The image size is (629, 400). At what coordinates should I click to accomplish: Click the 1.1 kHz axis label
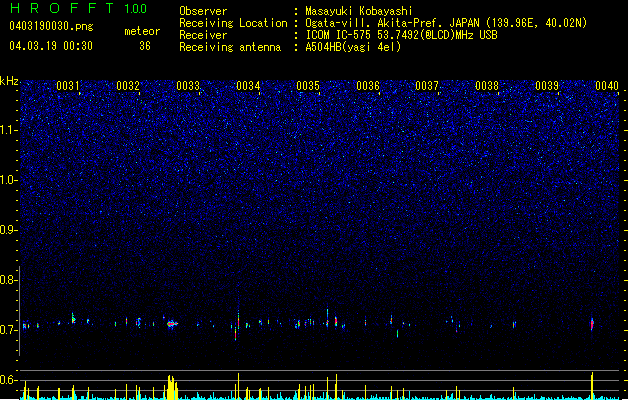[8, 130]
